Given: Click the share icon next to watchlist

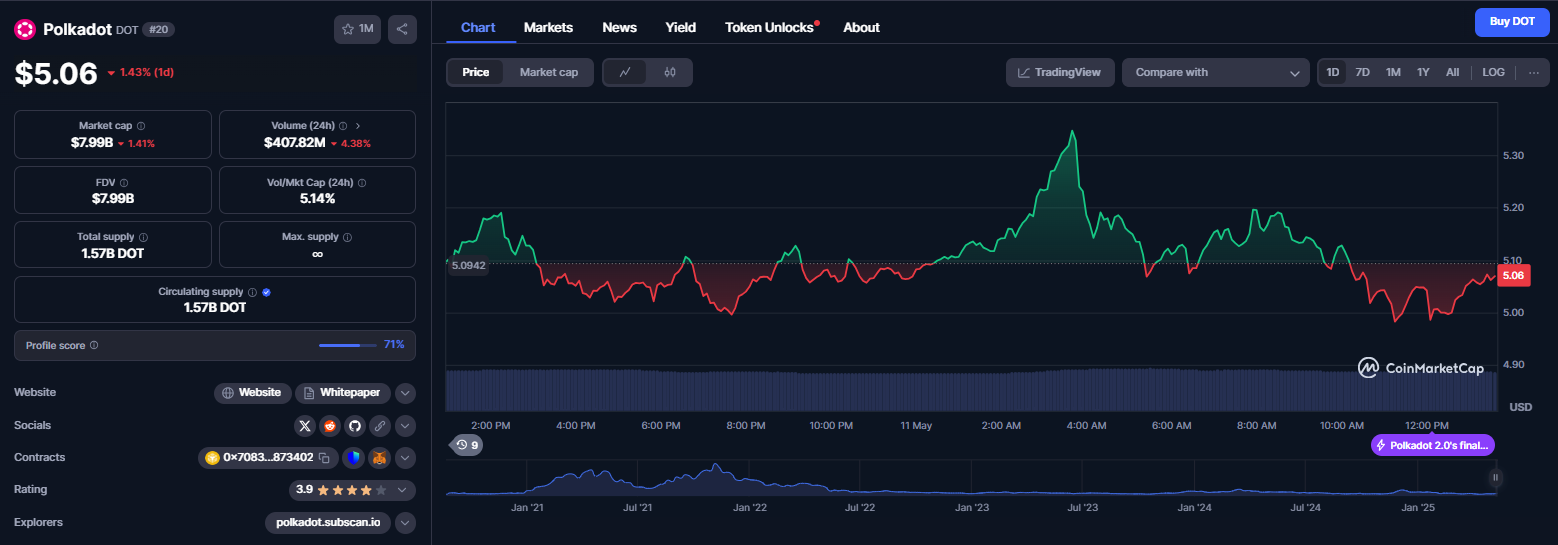Looking at the screenshot, I should [402, 29].
